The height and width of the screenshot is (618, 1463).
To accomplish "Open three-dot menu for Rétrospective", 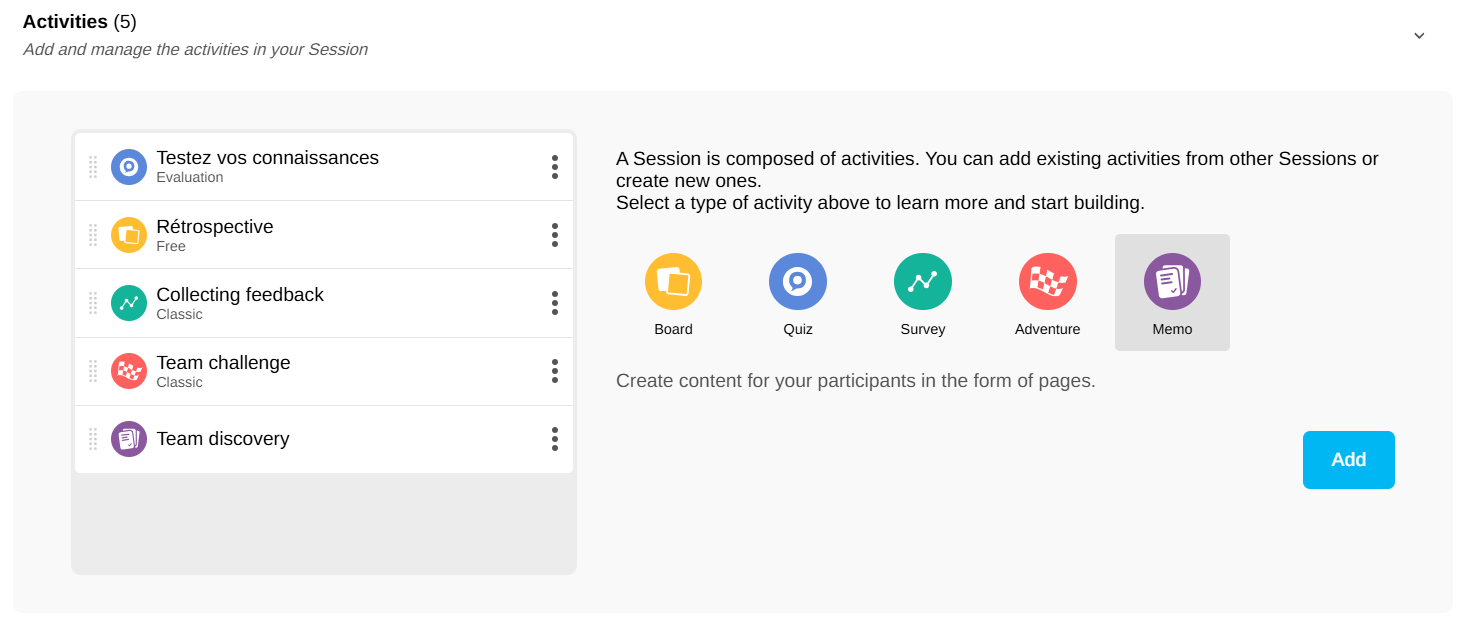I will 555,235.
